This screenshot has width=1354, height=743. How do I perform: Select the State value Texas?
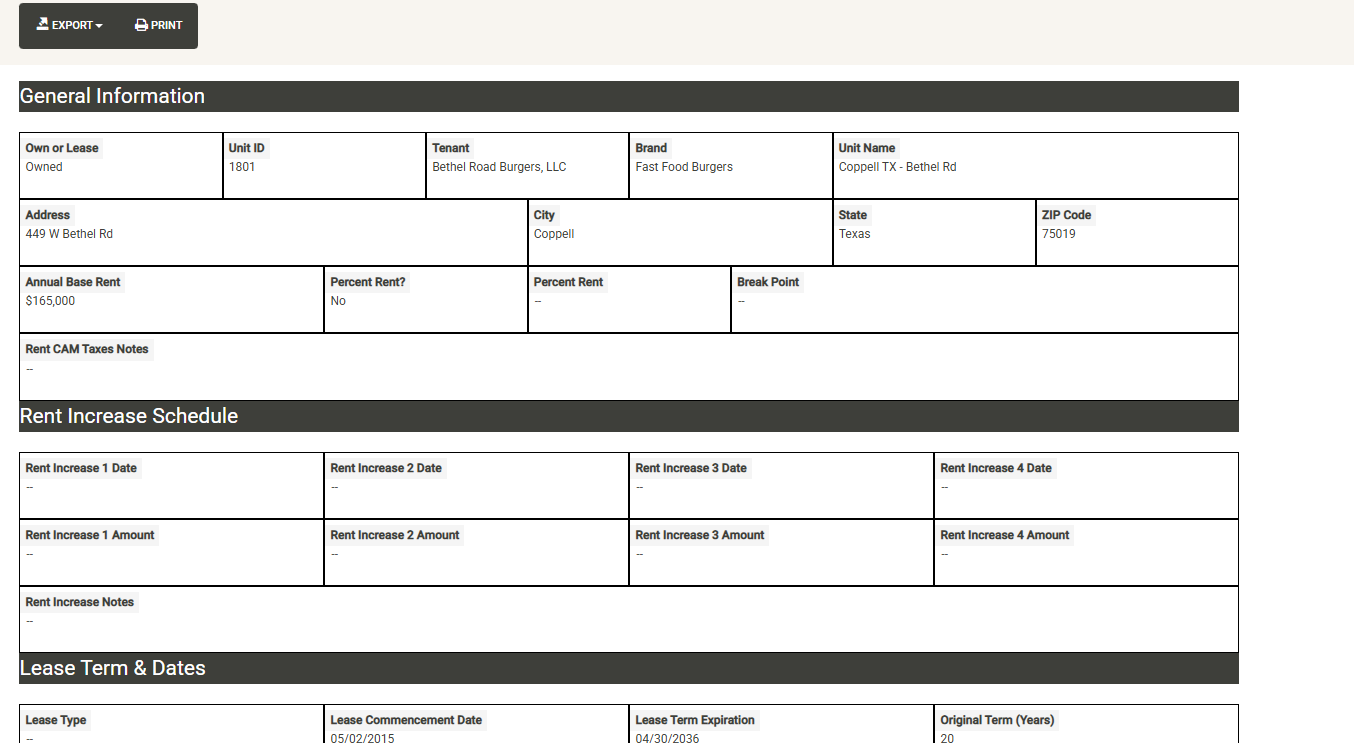[x=854, y=234]
